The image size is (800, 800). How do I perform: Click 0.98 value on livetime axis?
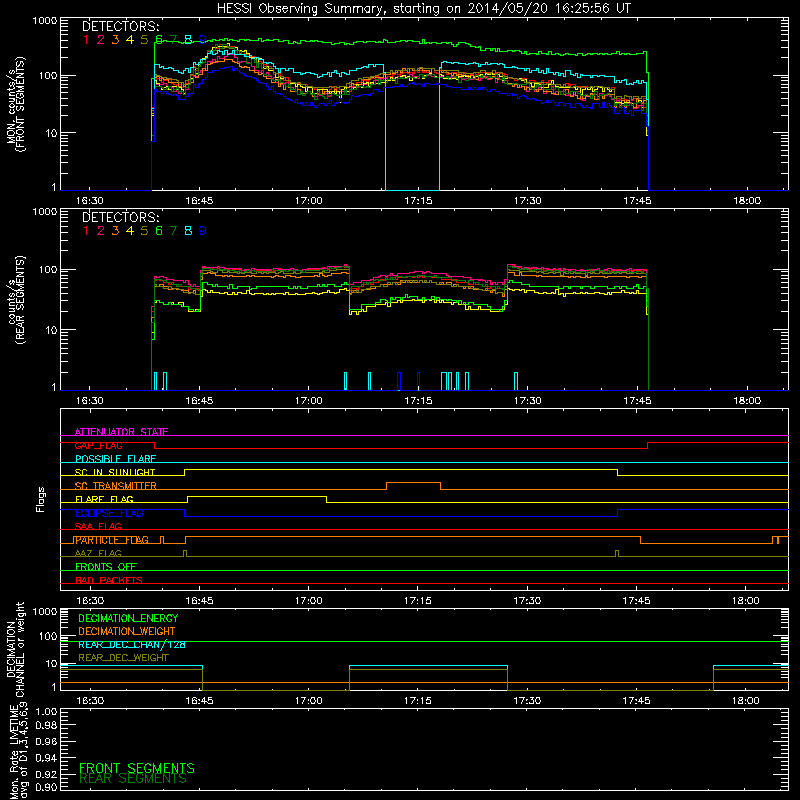point(46,725)
